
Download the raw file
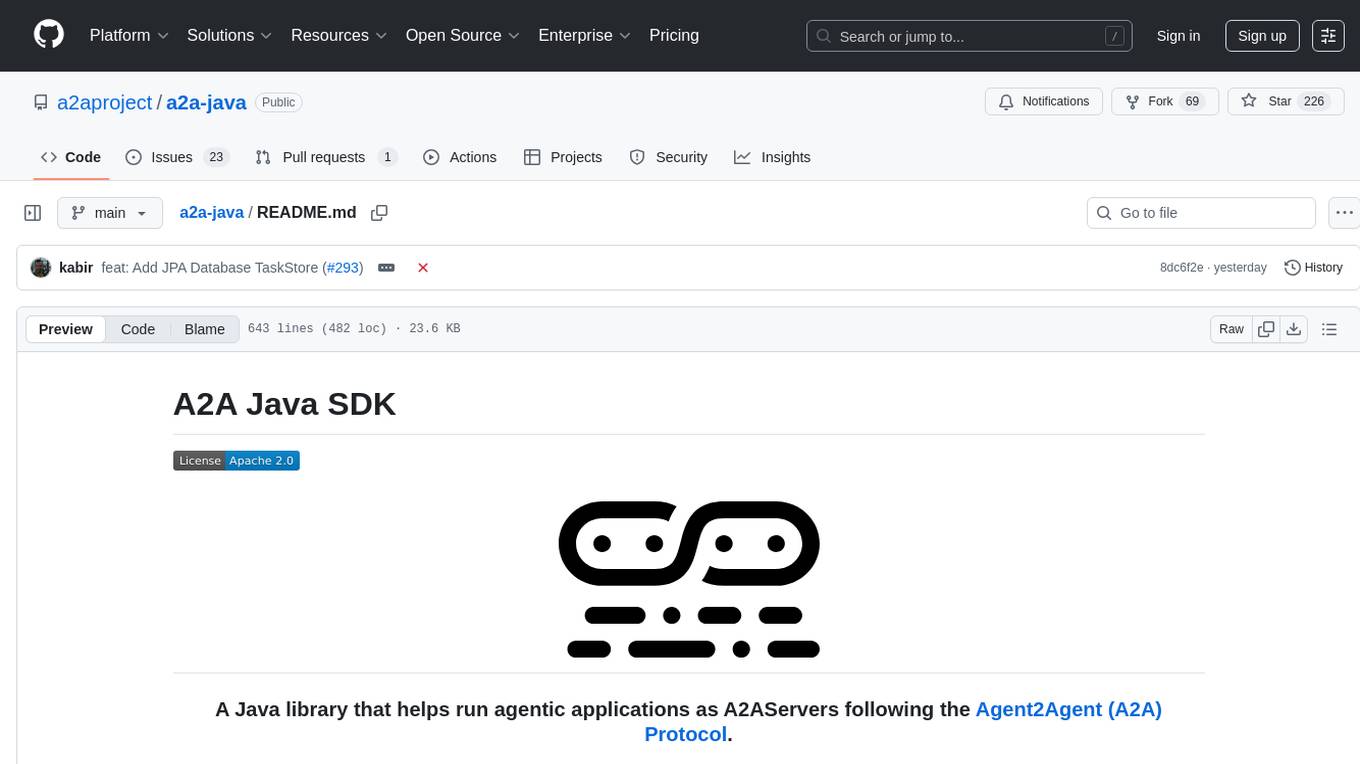point(1293,329)
